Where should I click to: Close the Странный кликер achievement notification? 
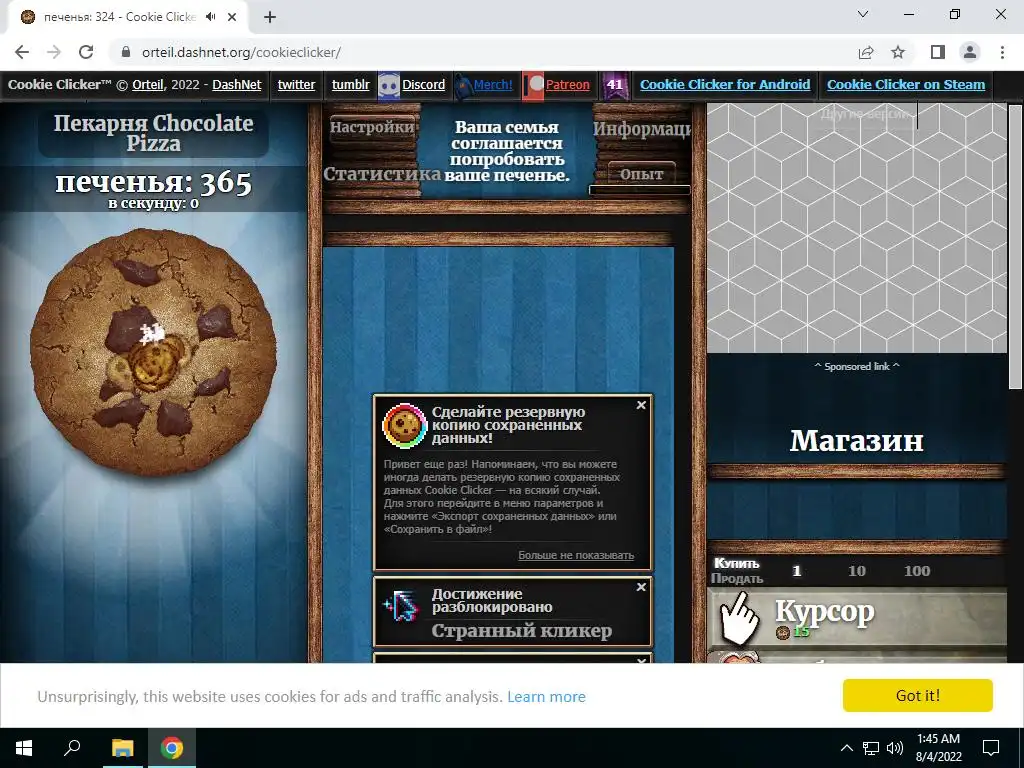tap(641, 587)
